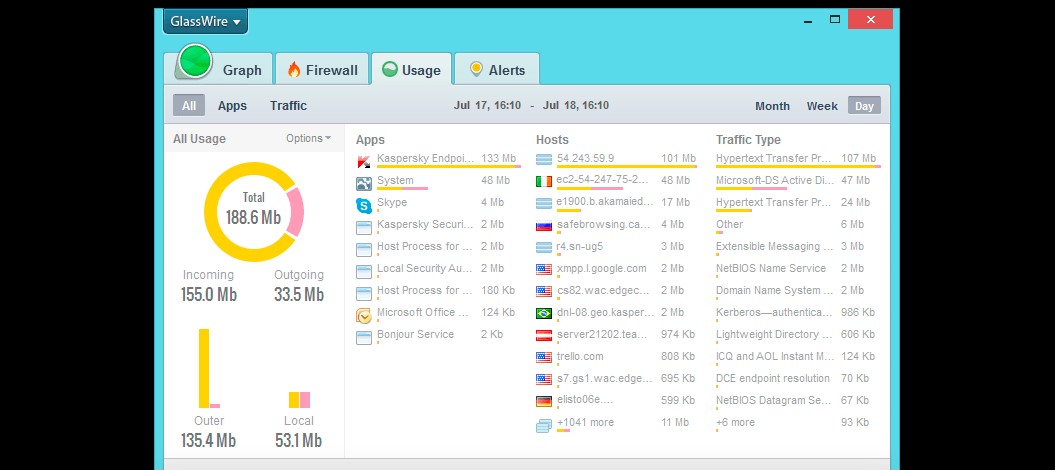Select the System 48 Mb app row
This screenshot has width=1055, height=470.
click(x=438, y=182)
